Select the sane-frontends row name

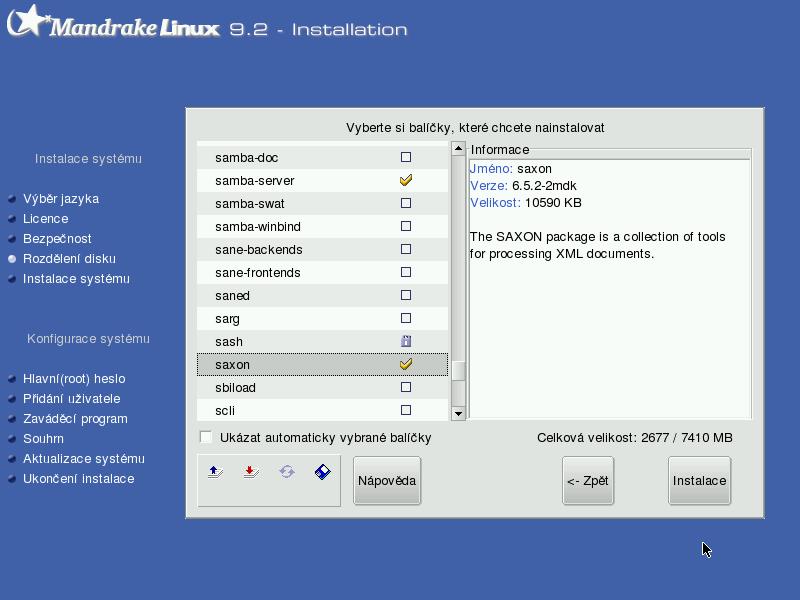pyautogui.click(x=258, y=272)
